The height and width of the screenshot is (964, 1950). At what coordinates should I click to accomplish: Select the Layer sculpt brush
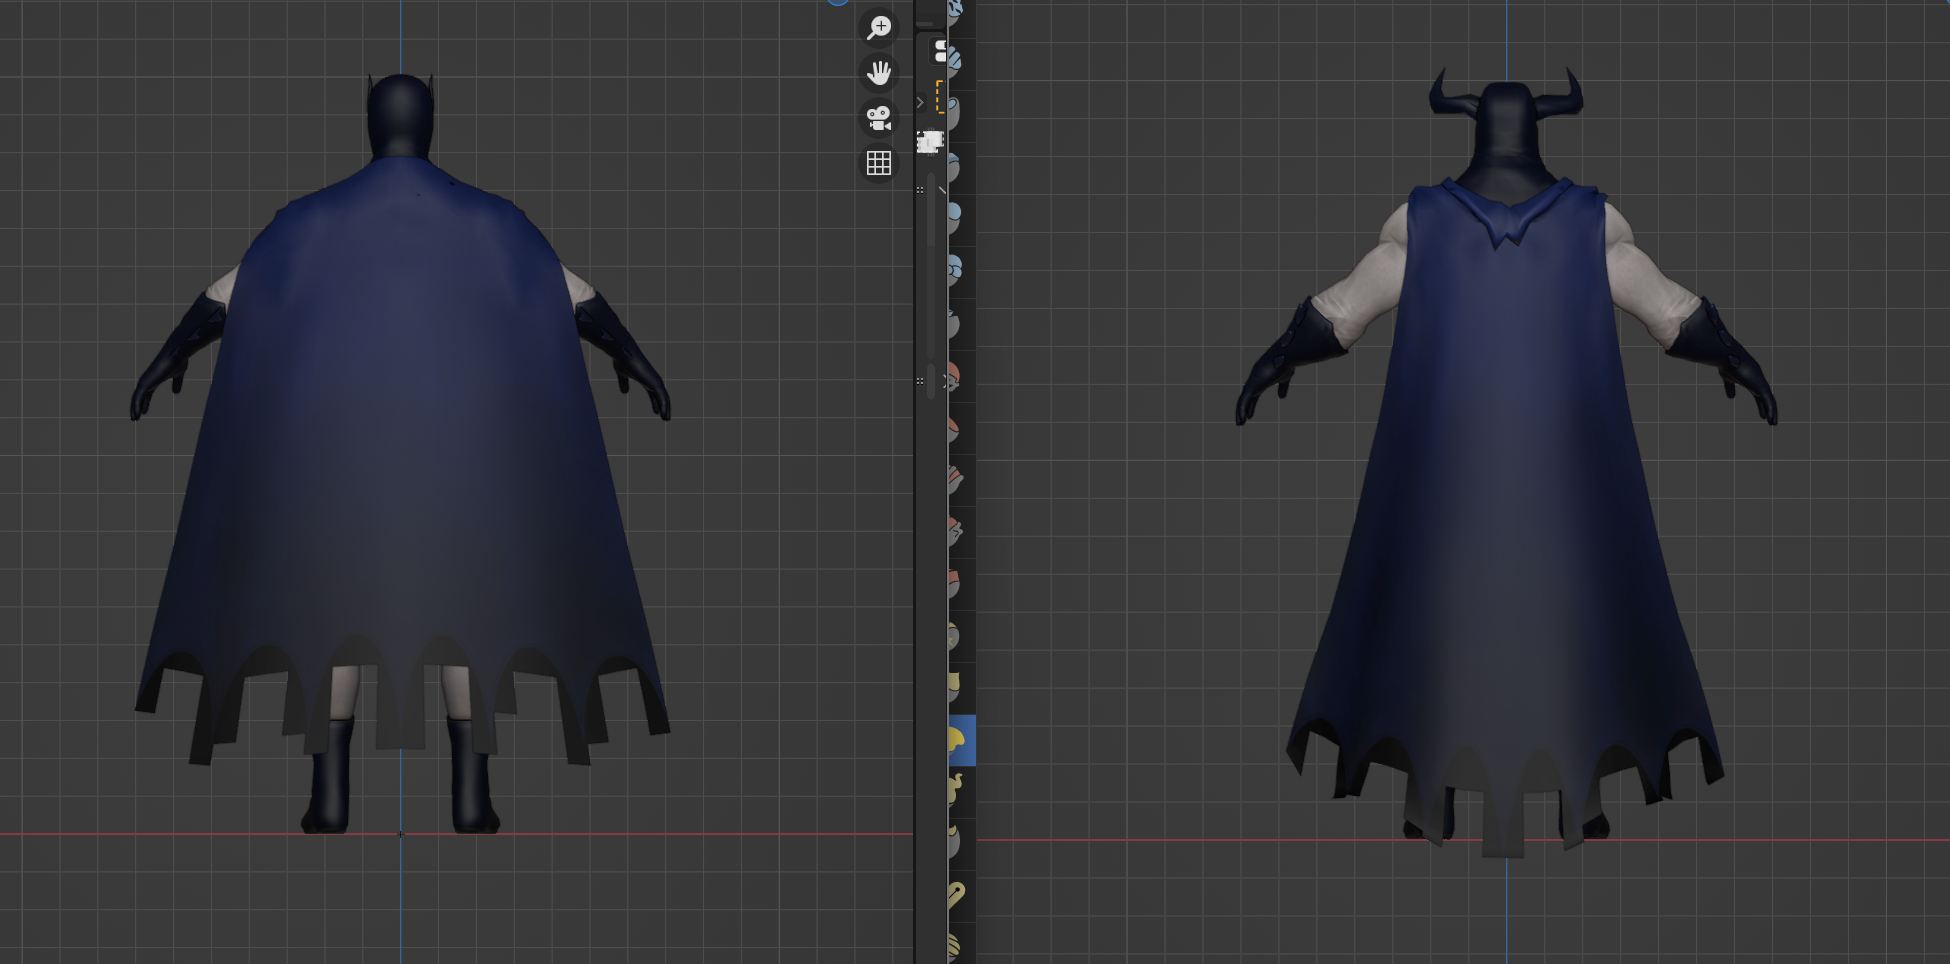(955, 164)
